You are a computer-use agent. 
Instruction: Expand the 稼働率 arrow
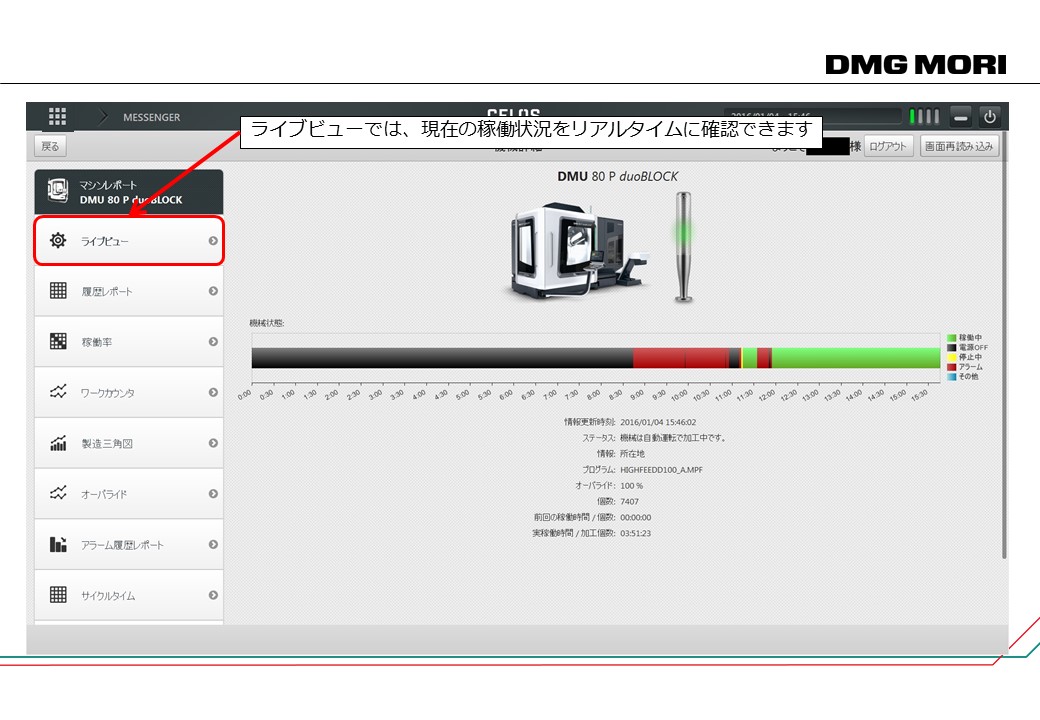213,341
